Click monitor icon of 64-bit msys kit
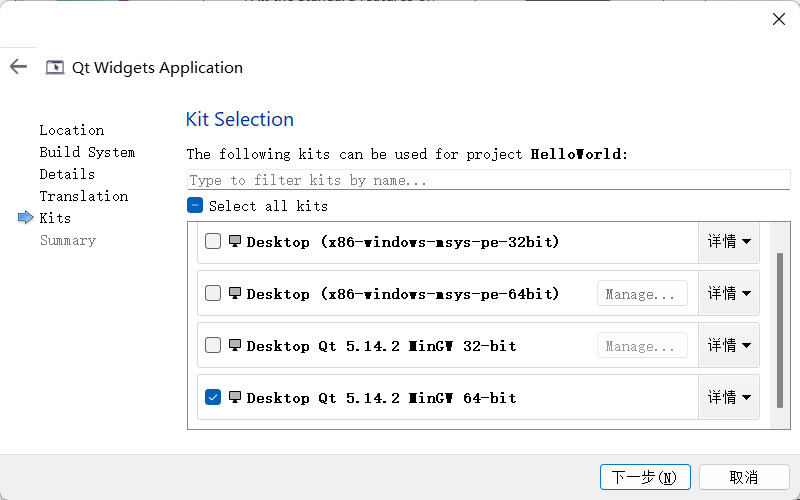 coord(235,293)
